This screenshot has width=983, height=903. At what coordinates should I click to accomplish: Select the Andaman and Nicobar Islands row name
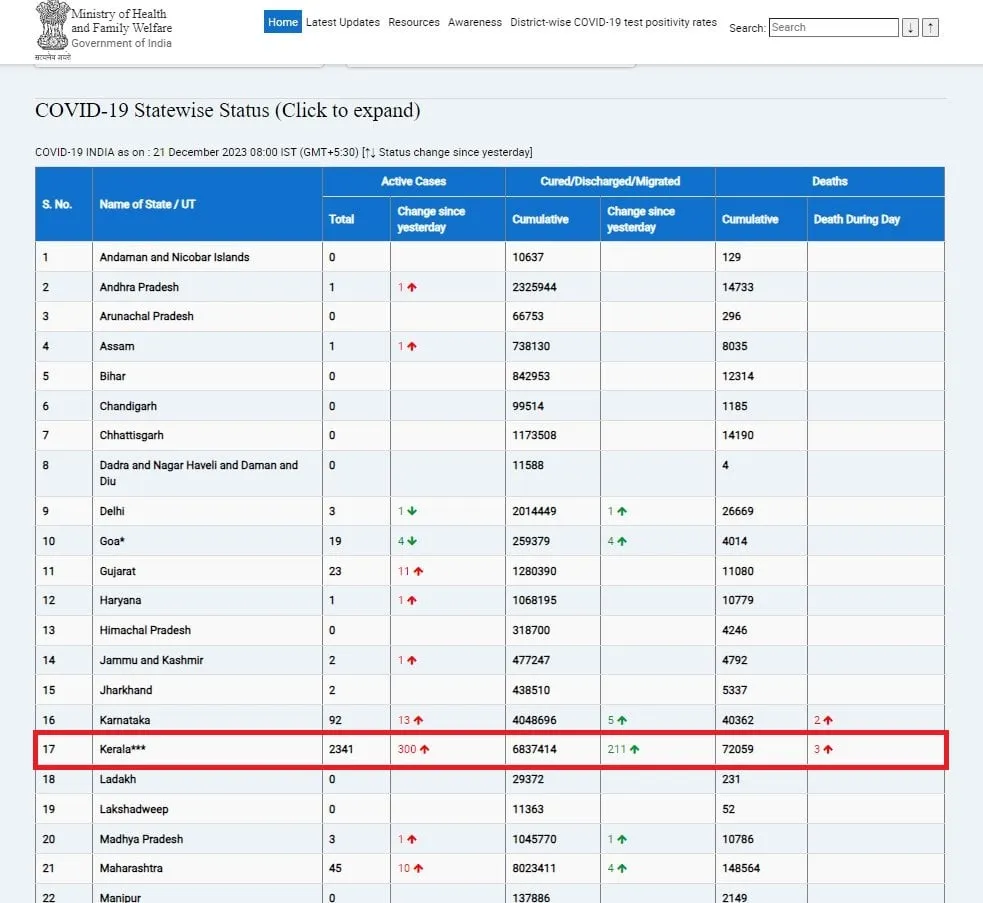(174, 257)
